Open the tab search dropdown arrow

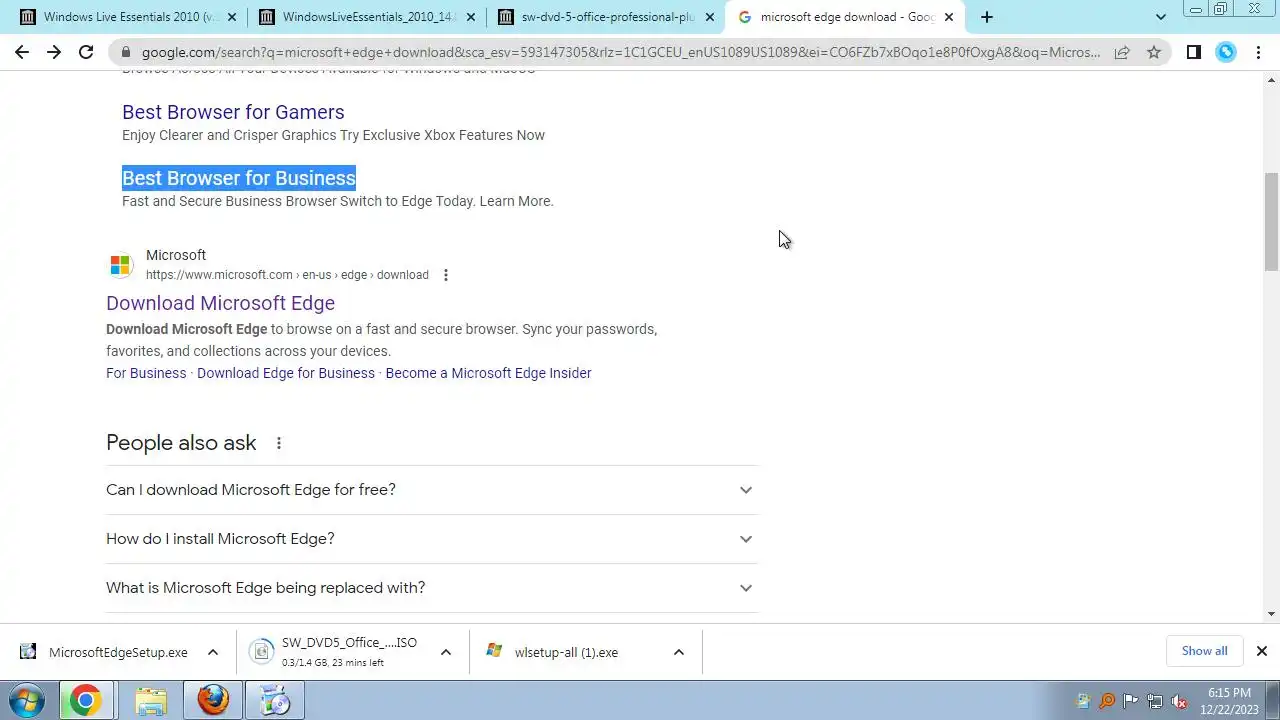[x=1160, y=17]
